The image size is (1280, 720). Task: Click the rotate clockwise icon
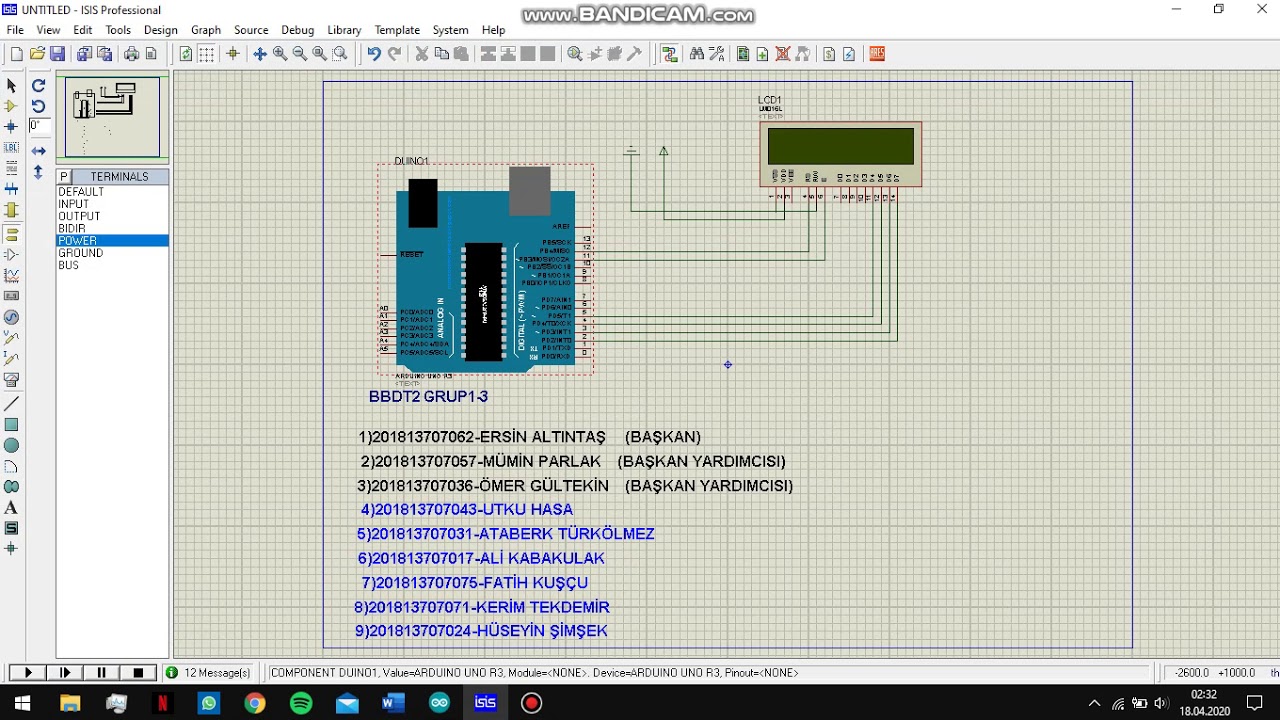tap(39, 86)
